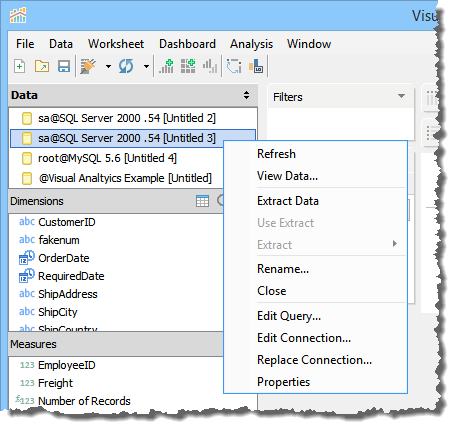Open dropdown arrow next to Refresh icon
Screen dimensions: 456x429
tap(146, 66)
